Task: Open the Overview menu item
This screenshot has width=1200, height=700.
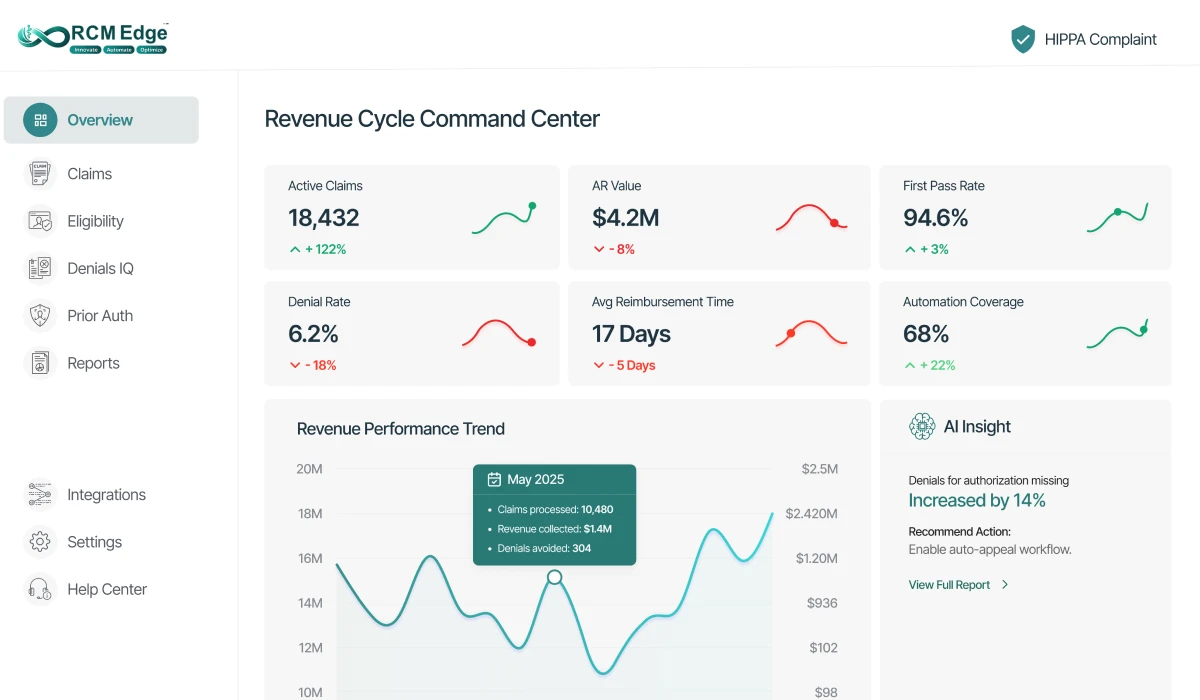Action: click(x=101, y=120)
